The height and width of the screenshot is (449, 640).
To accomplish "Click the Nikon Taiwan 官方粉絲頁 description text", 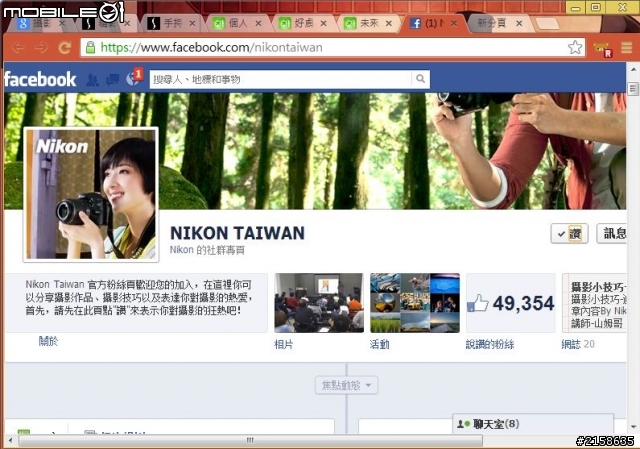I will coord(138,298).
